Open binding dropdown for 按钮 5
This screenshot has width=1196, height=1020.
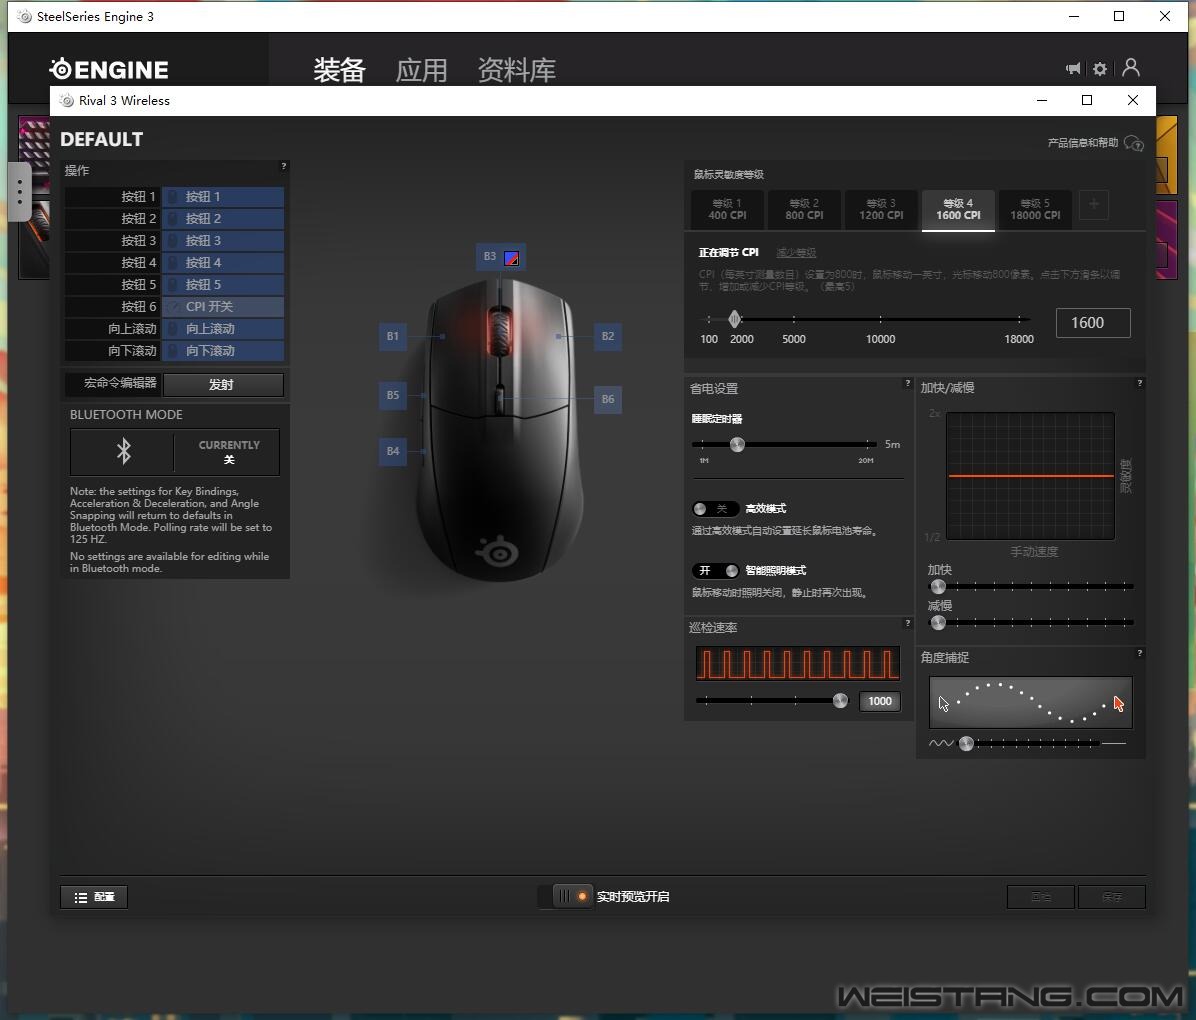click(x=223, y=285)
